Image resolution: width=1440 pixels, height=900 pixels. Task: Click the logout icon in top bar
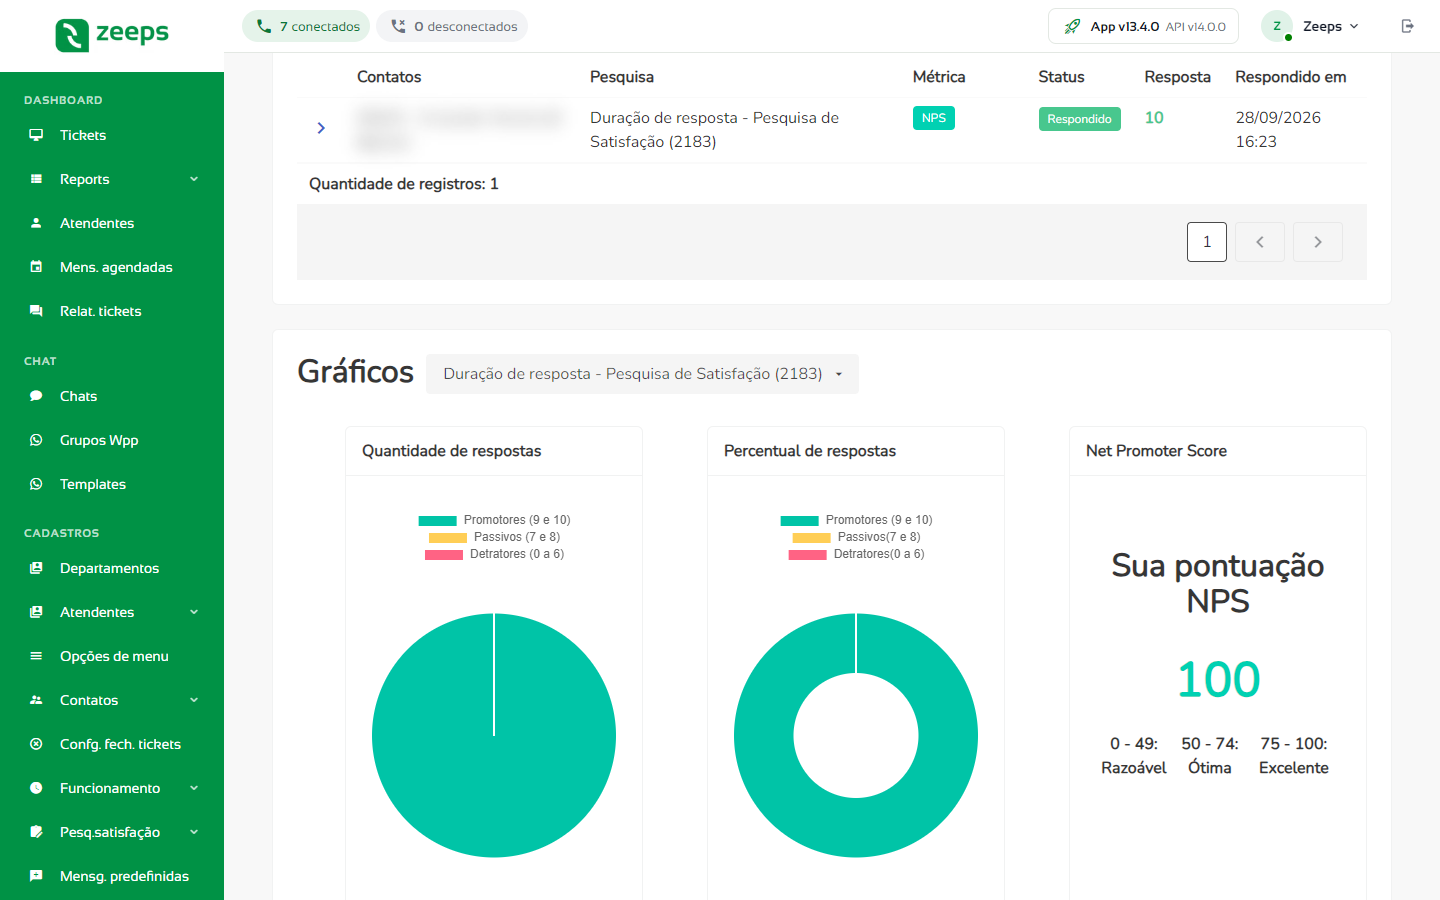[x=1407, y=26]
